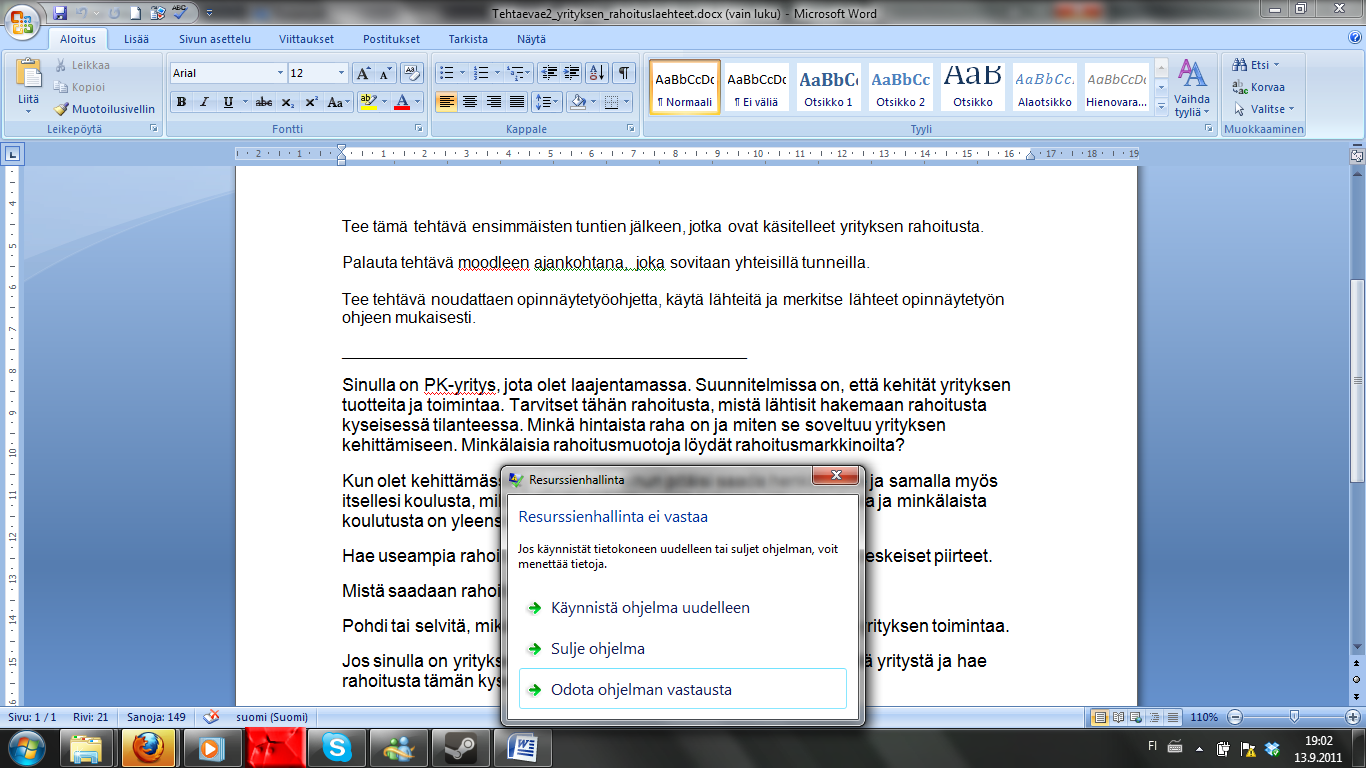Expand the font size dropdown
The width and height of the screenshot is (1366, 768).
click(x=342, y=73)
